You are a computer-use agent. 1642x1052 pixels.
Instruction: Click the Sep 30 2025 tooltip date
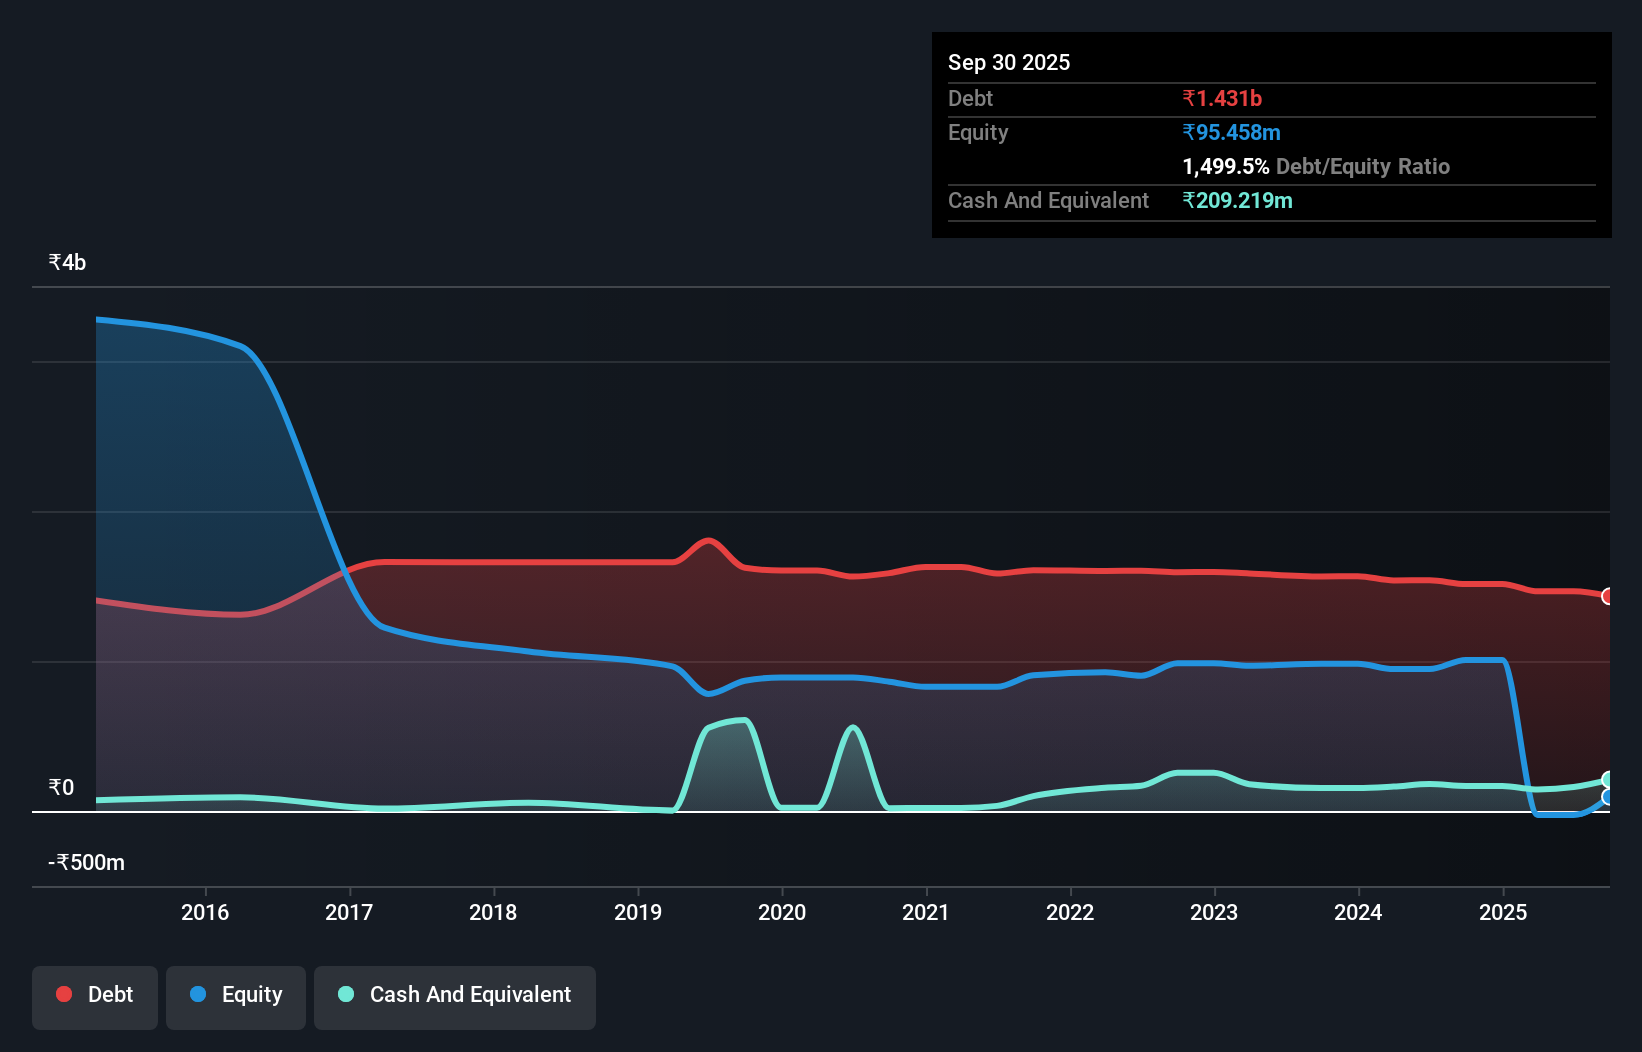[x=1009, y=62]
